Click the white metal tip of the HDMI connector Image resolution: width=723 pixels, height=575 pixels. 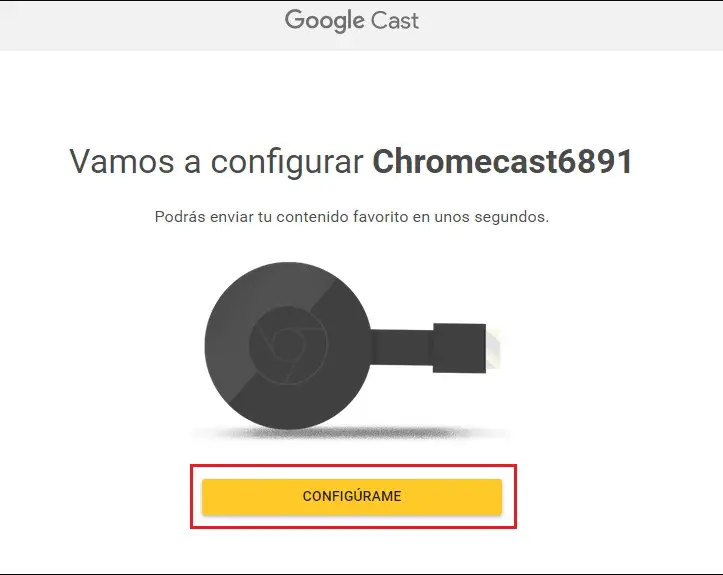[493, 349]
